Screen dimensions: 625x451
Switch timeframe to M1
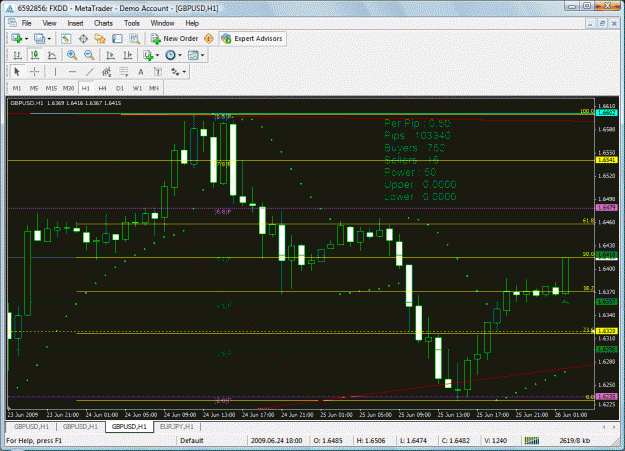click(x=17, y=89)
